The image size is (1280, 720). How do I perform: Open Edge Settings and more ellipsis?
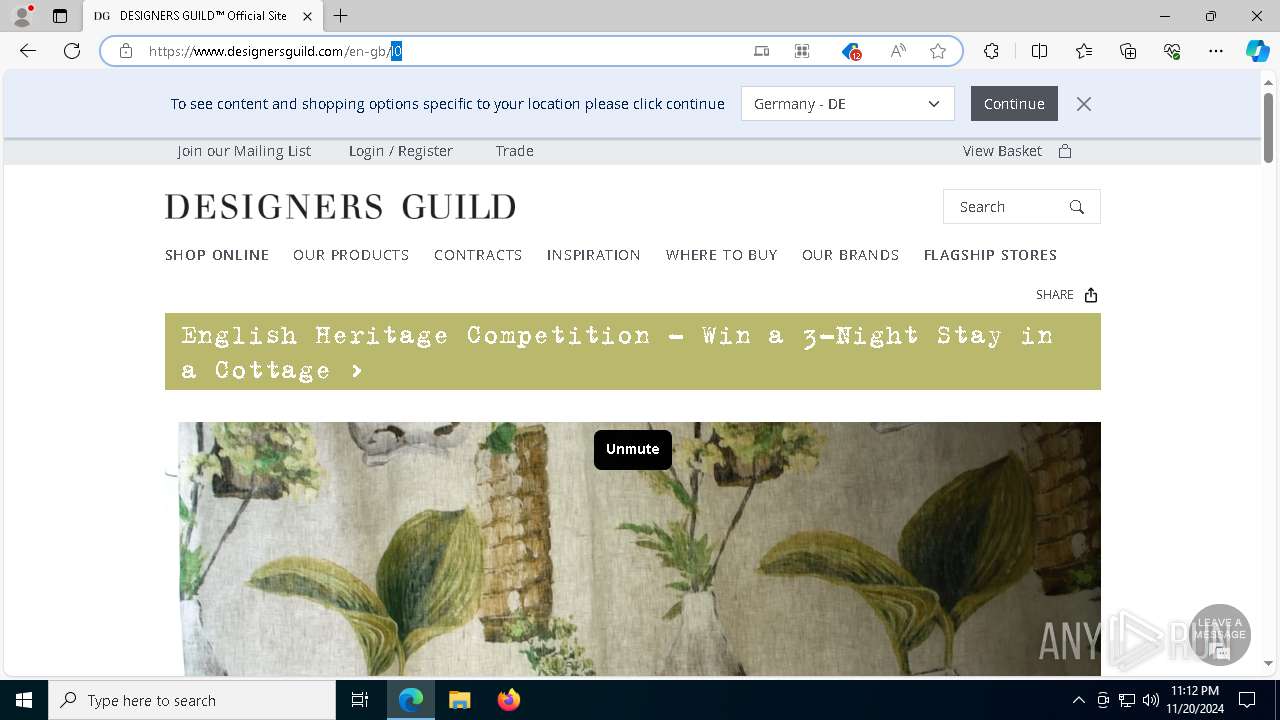(x=1216, y=51)
